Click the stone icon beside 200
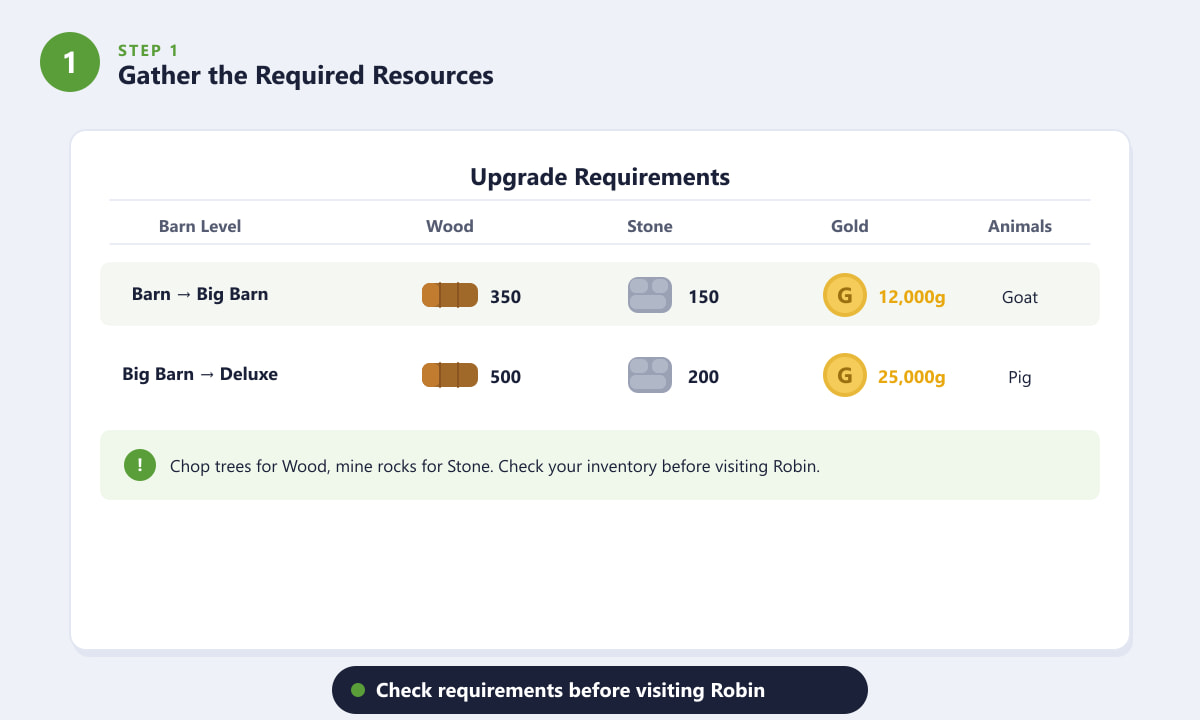1200x720 pixels. [650, 375]
